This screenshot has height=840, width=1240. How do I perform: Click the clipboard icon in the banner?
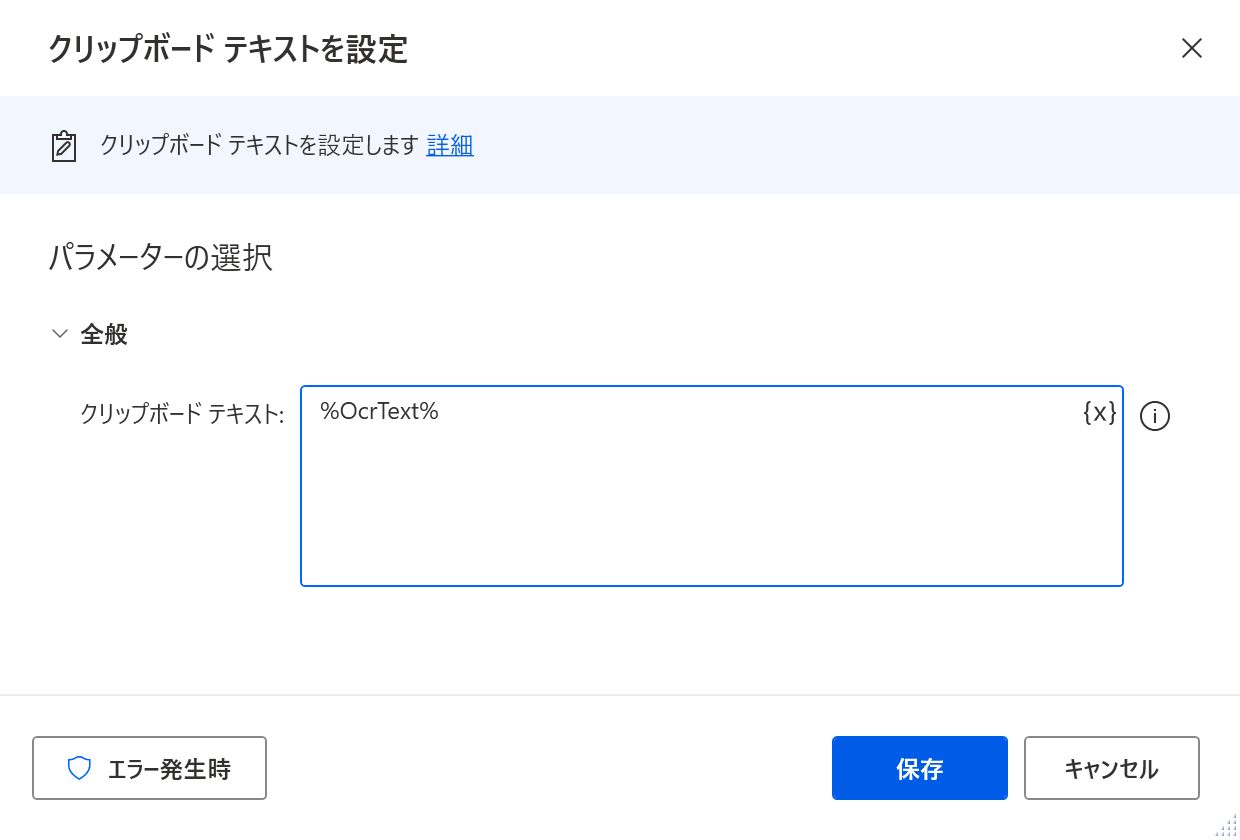pyautogui.click(x=64, y=146)
